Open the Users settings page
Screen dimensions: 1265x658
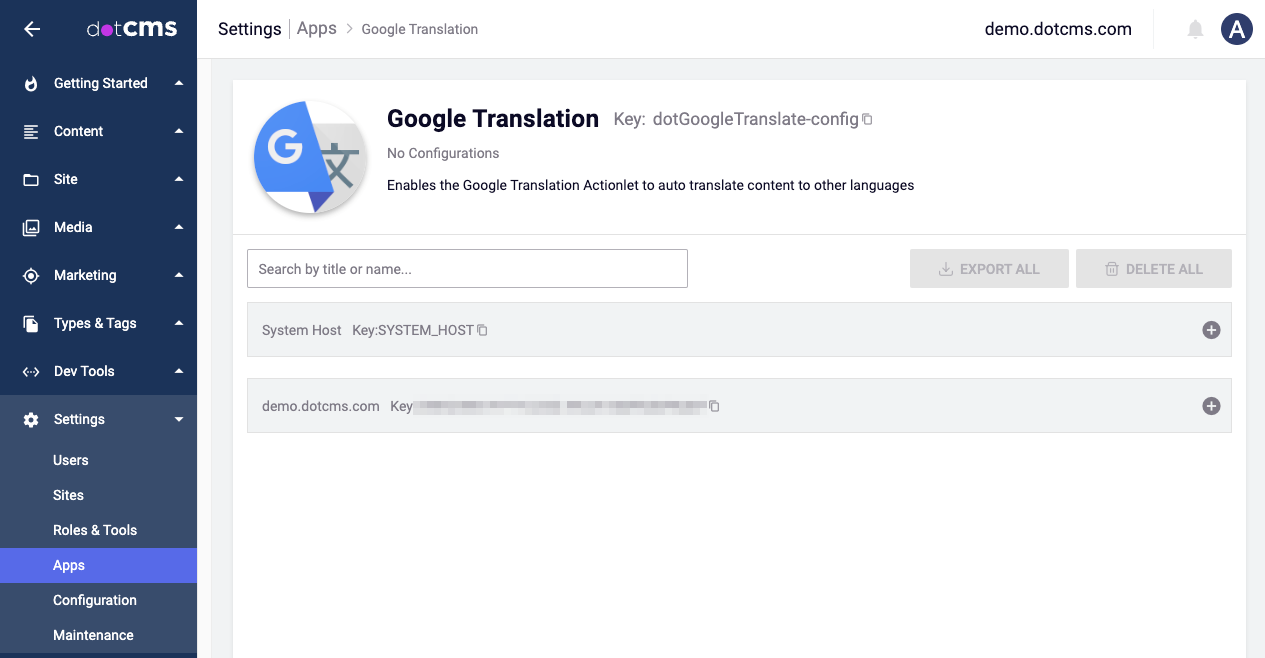71,460
